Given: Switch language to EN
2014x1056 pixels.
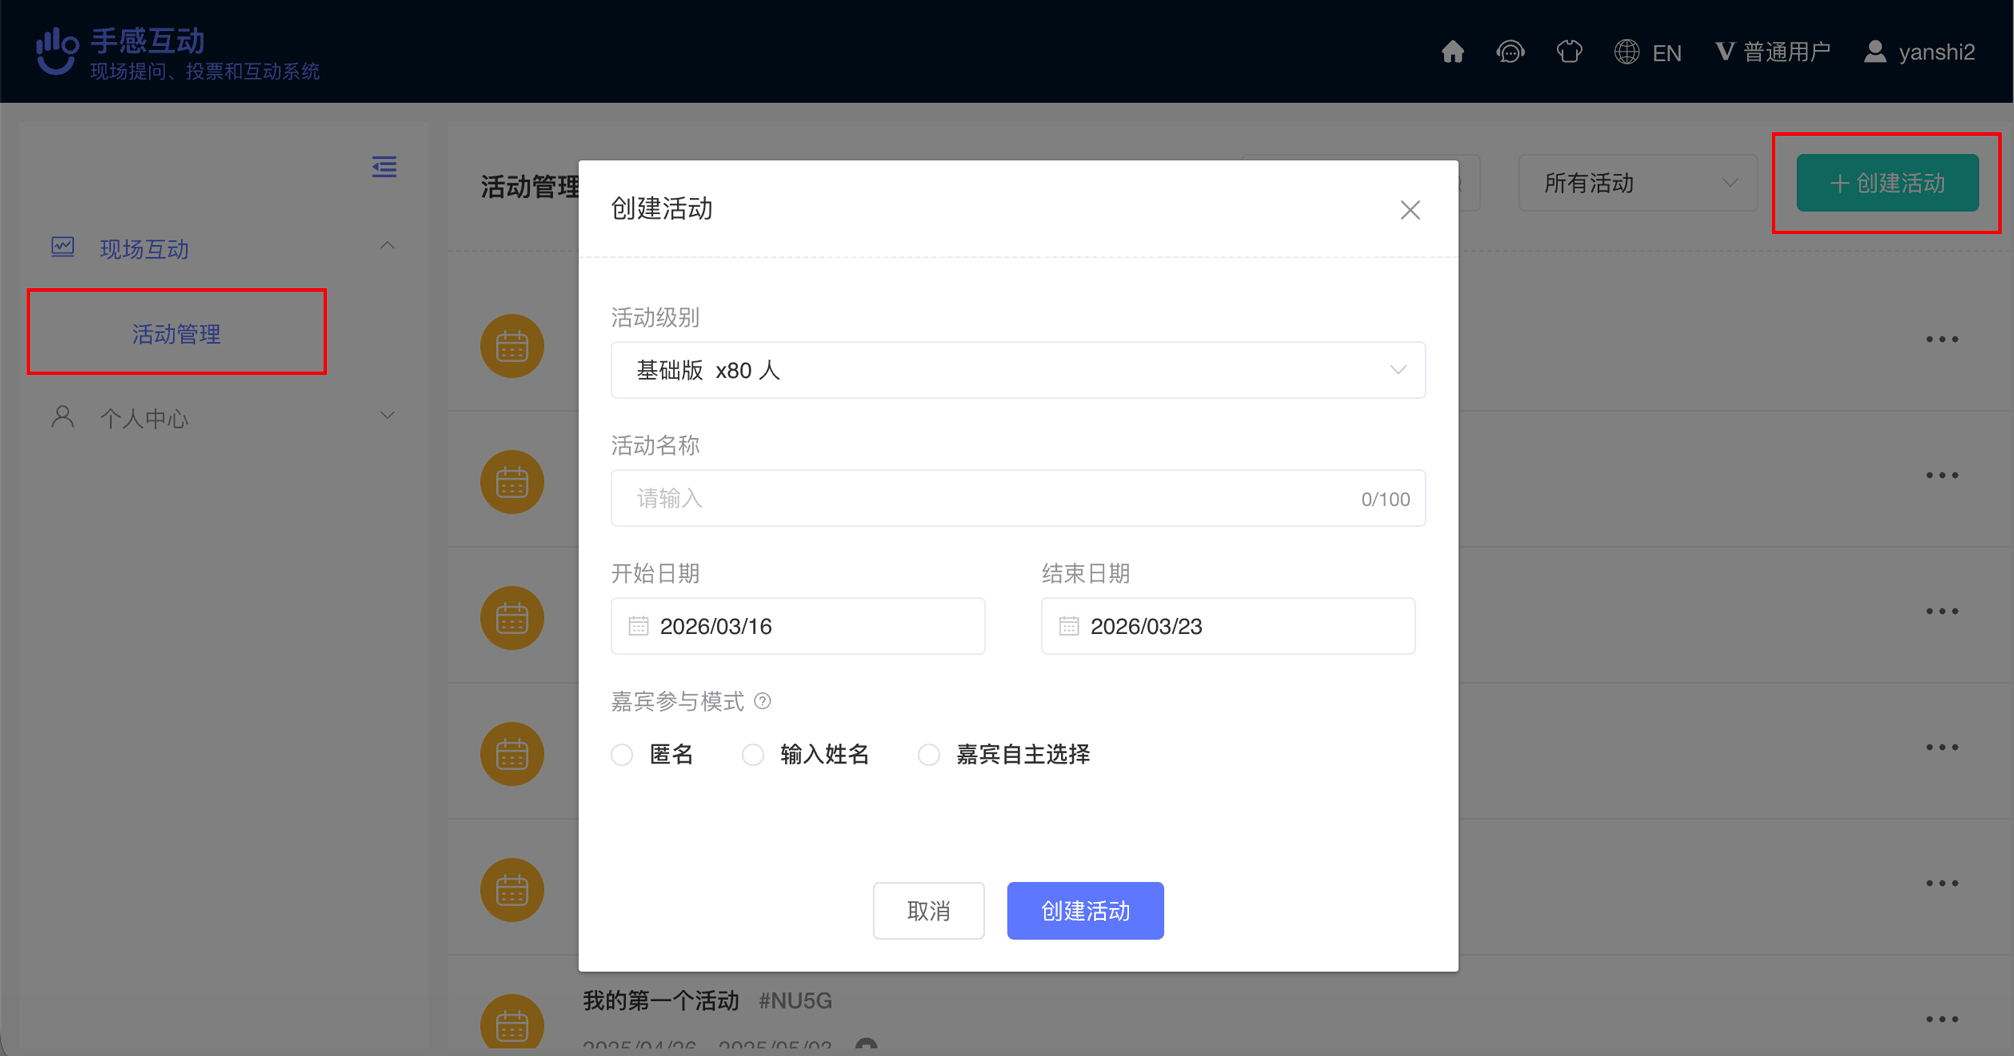Looking at the screenshot, I should click(1667, 53).
